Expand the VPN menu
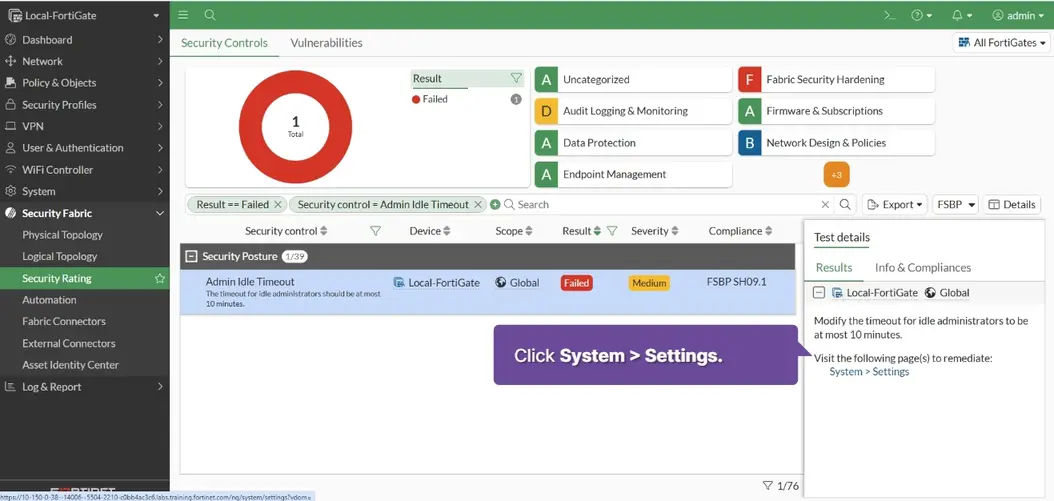This screenshot has height=501, width=1054. [x=85, y=126]
